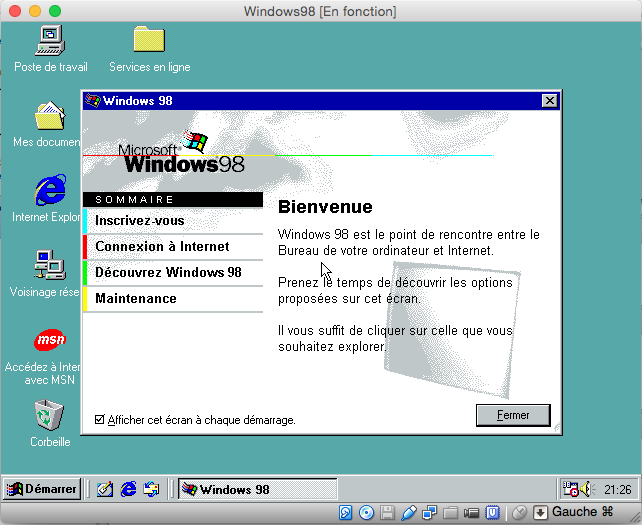642x525 pixels.
Task: Click the VirtualBox optical disc status icon
Action: (366, 512)
